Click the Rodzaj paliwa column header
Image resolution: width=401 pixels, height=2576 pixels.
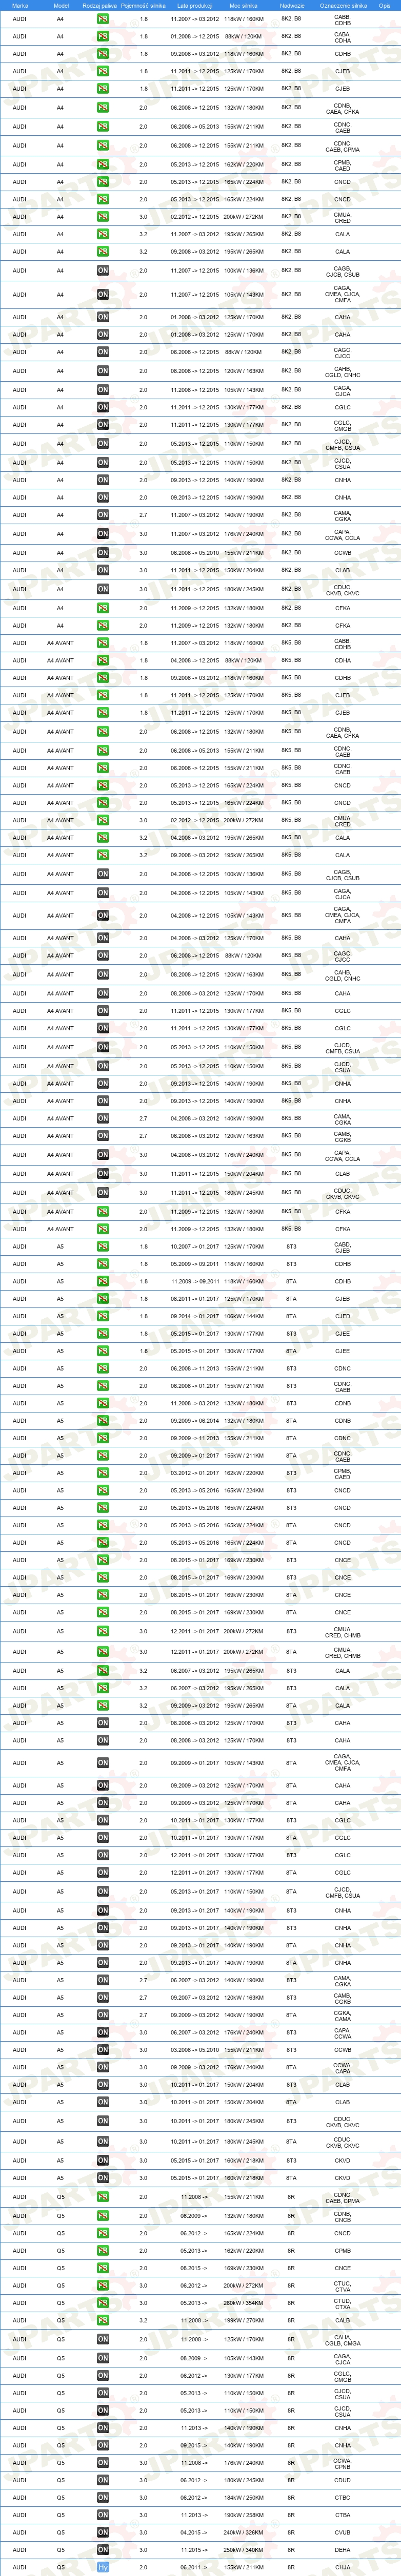pos(99,5)
